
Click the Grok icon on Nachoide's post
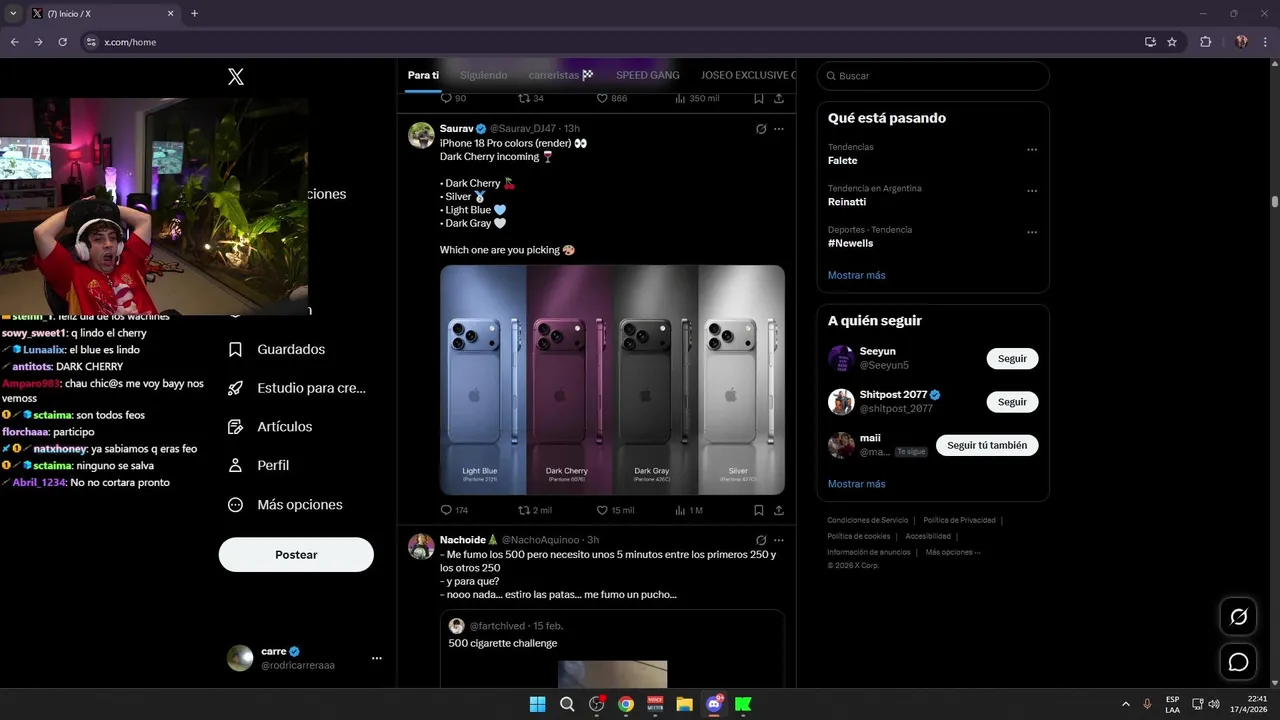(x=761, y=540)
